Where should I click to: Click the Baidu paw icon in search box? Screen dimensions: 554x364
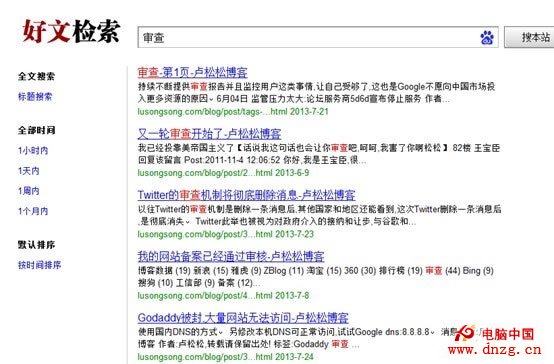point(487,37)
